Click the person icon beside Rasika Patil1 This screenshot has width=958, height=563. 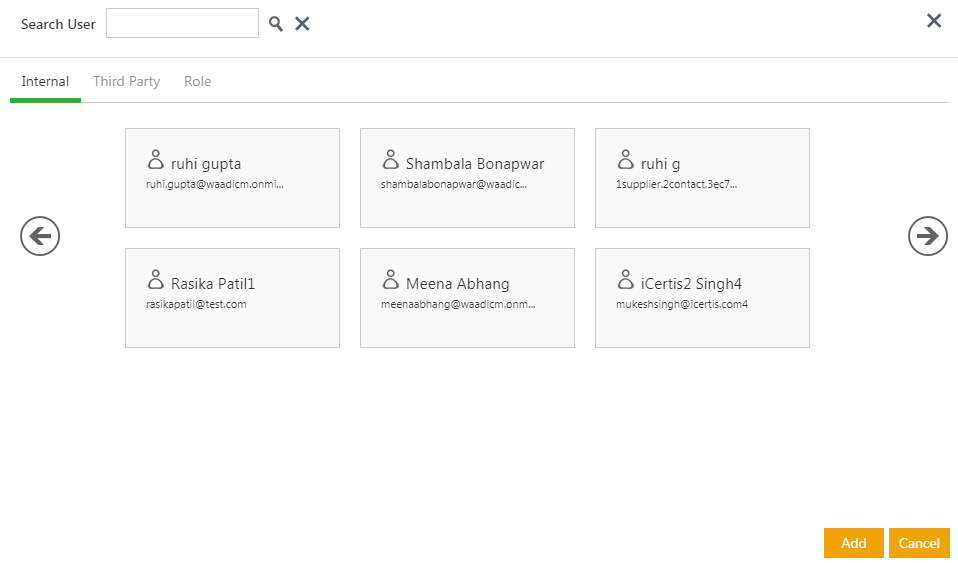pyautogui.click(x=156, y=280)
